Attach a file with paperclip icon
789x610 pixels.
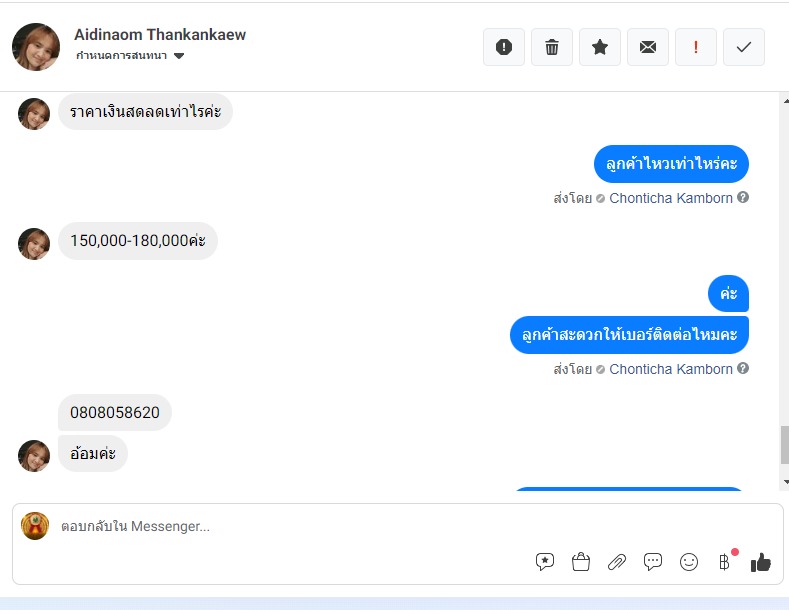click(617, 562)
